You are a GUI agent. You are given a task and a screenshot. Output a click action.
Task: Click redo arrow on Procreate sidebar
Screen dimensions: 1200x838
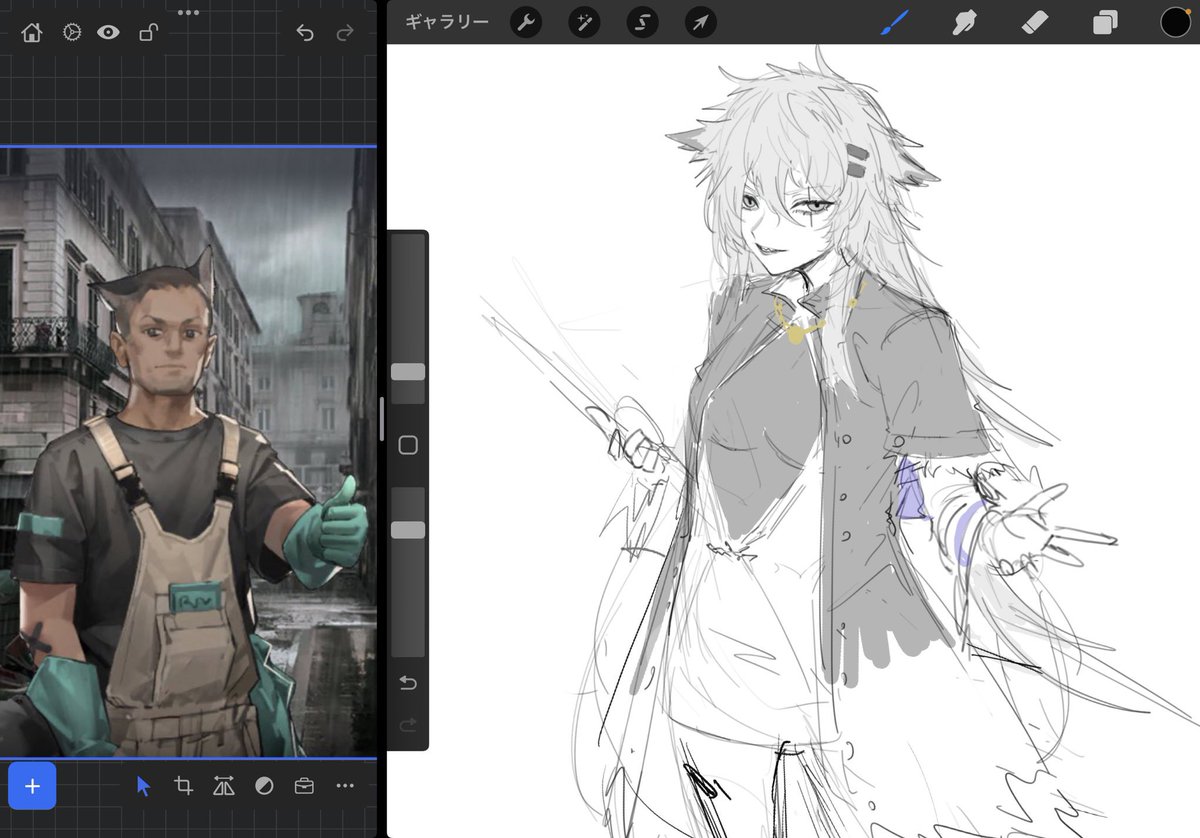(408, 725)
